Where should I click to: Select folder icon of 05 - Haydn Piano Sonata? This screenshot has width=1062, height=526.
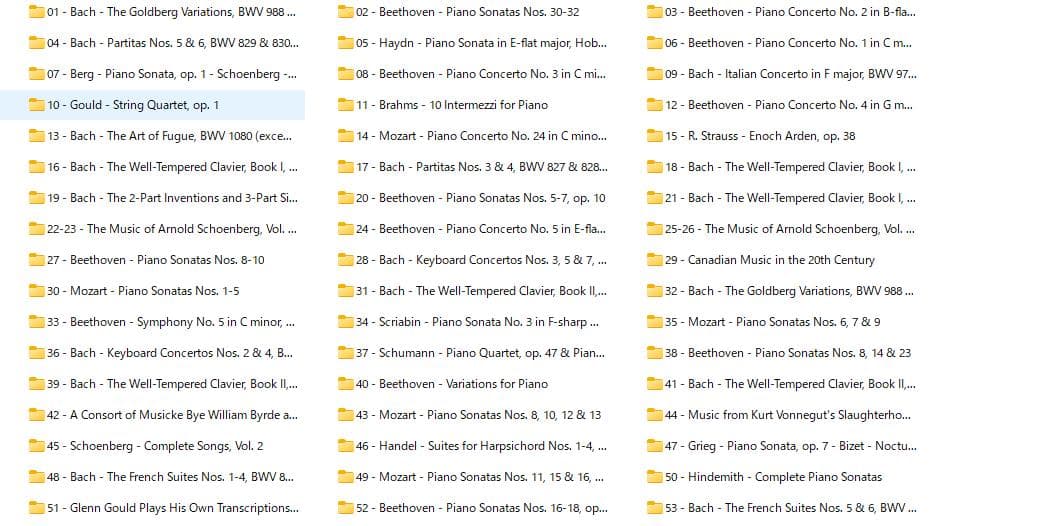point(346,43)
